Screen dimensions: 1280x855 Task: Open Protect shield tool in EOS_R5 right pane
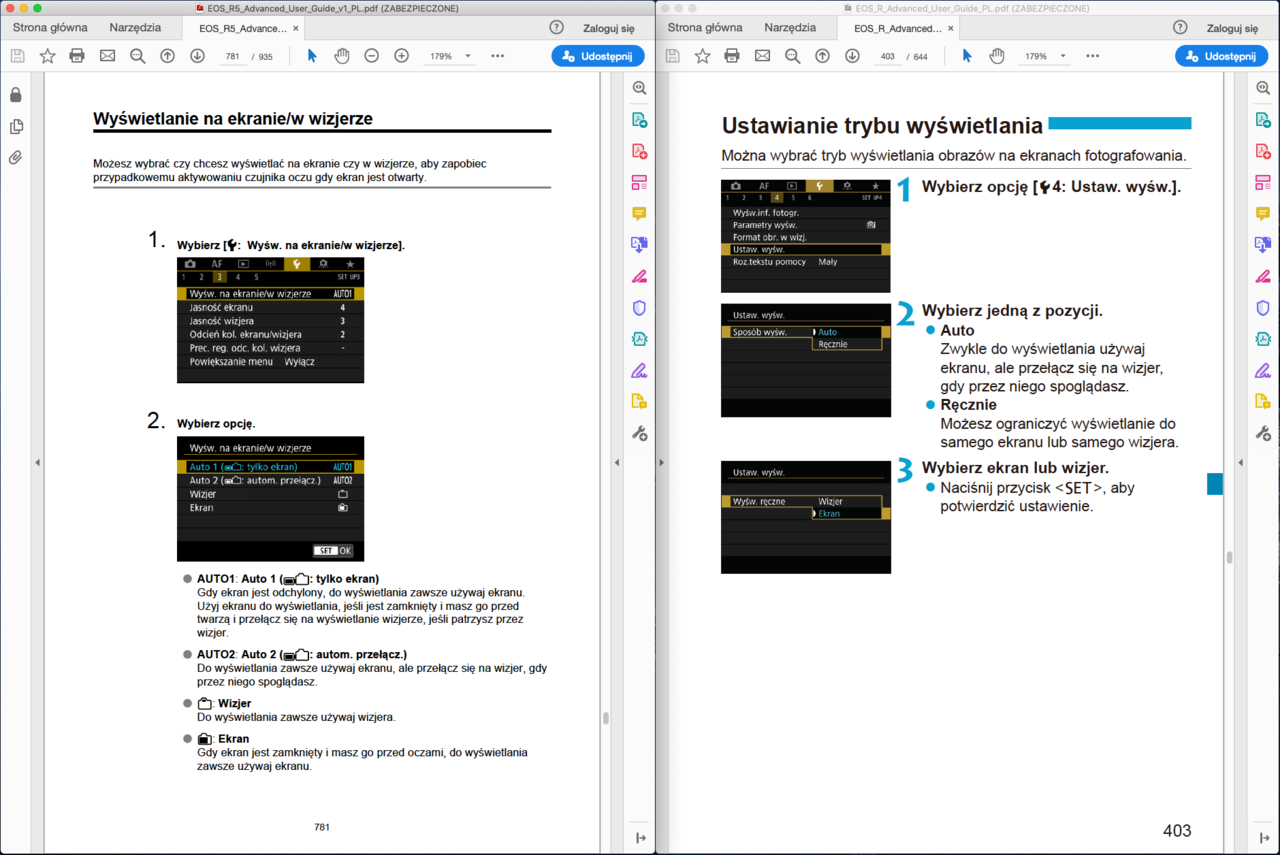coord(639,308)
